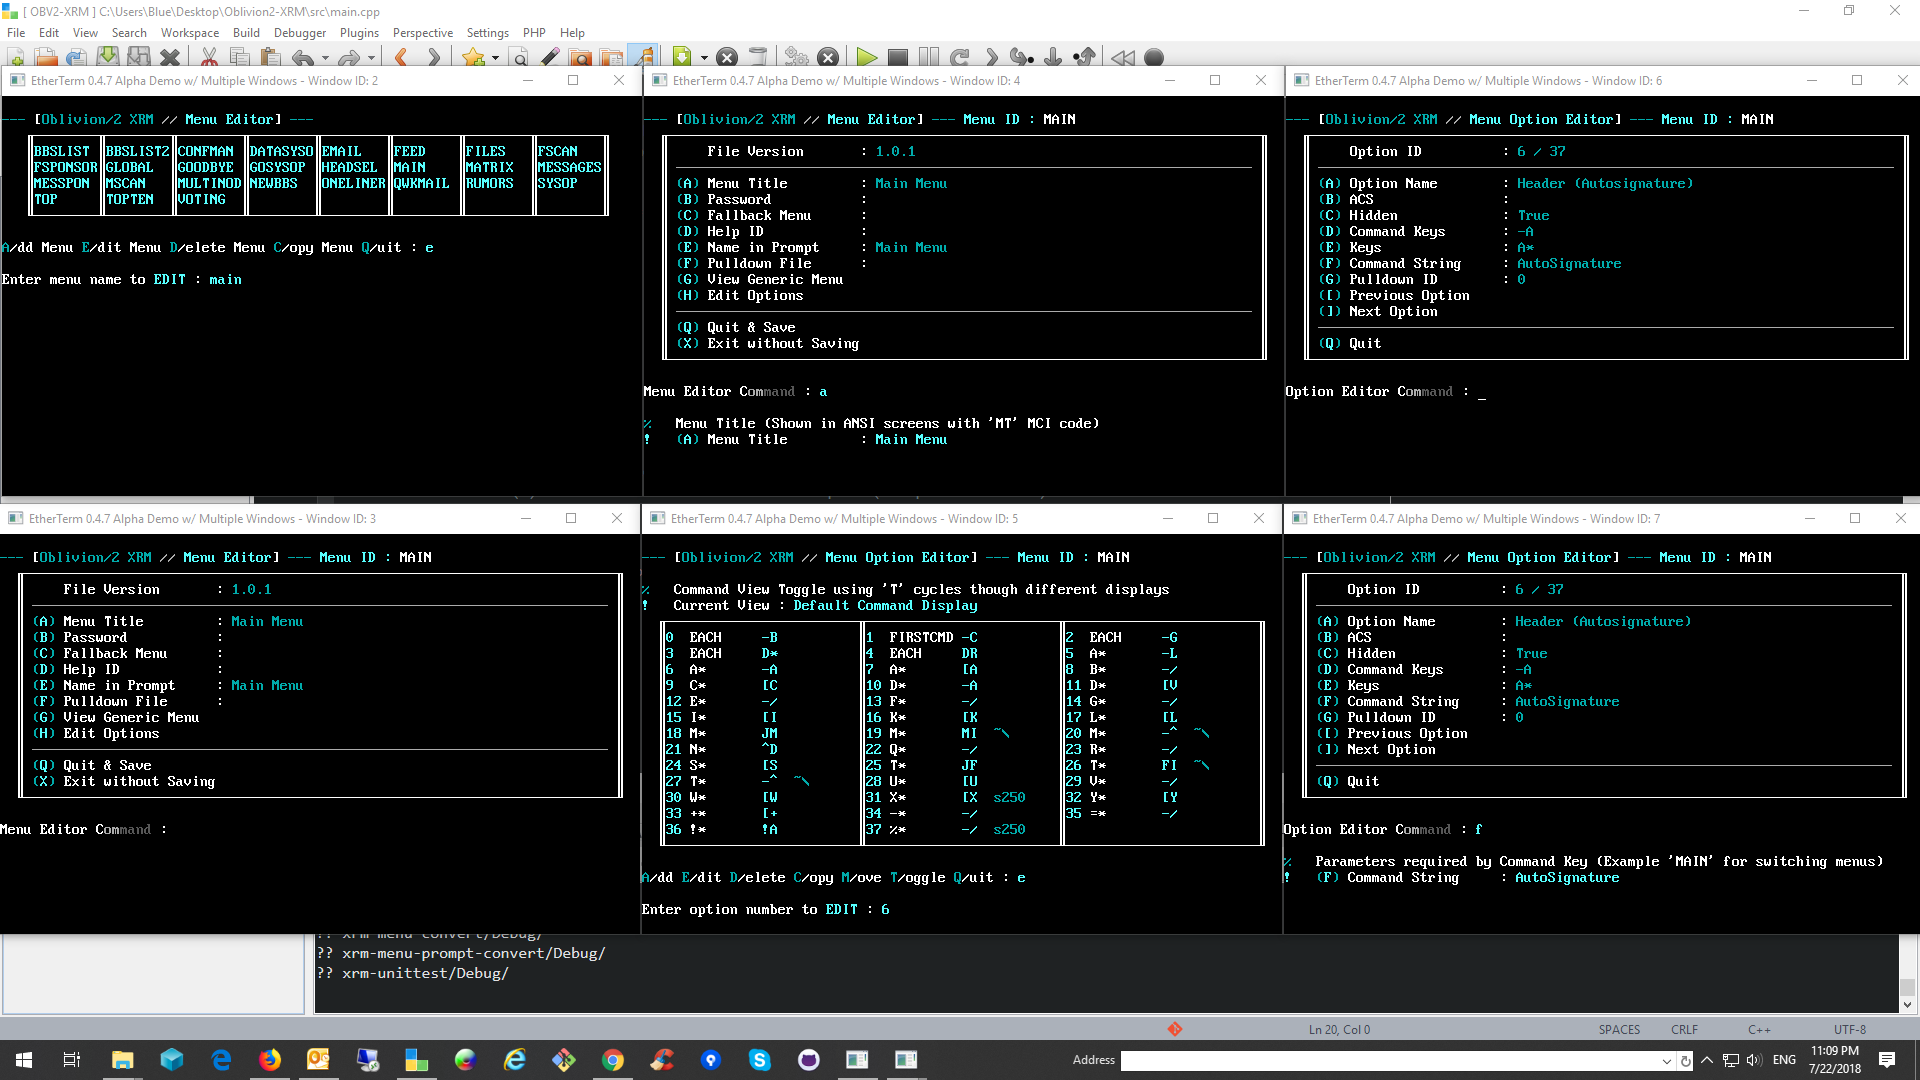Click the Close file X icon
The image size is (1920, 1080).
170,57
